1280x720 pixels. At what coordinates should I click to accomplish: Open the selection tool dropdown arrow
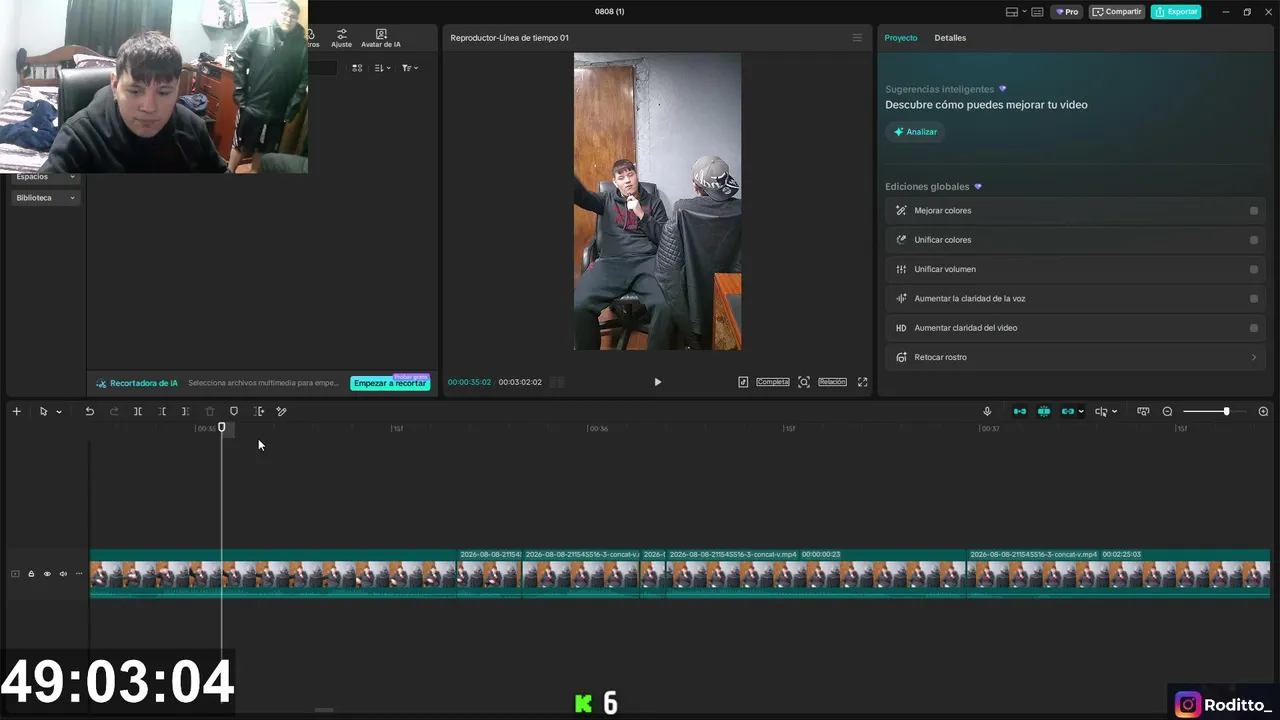coord(59,412)
